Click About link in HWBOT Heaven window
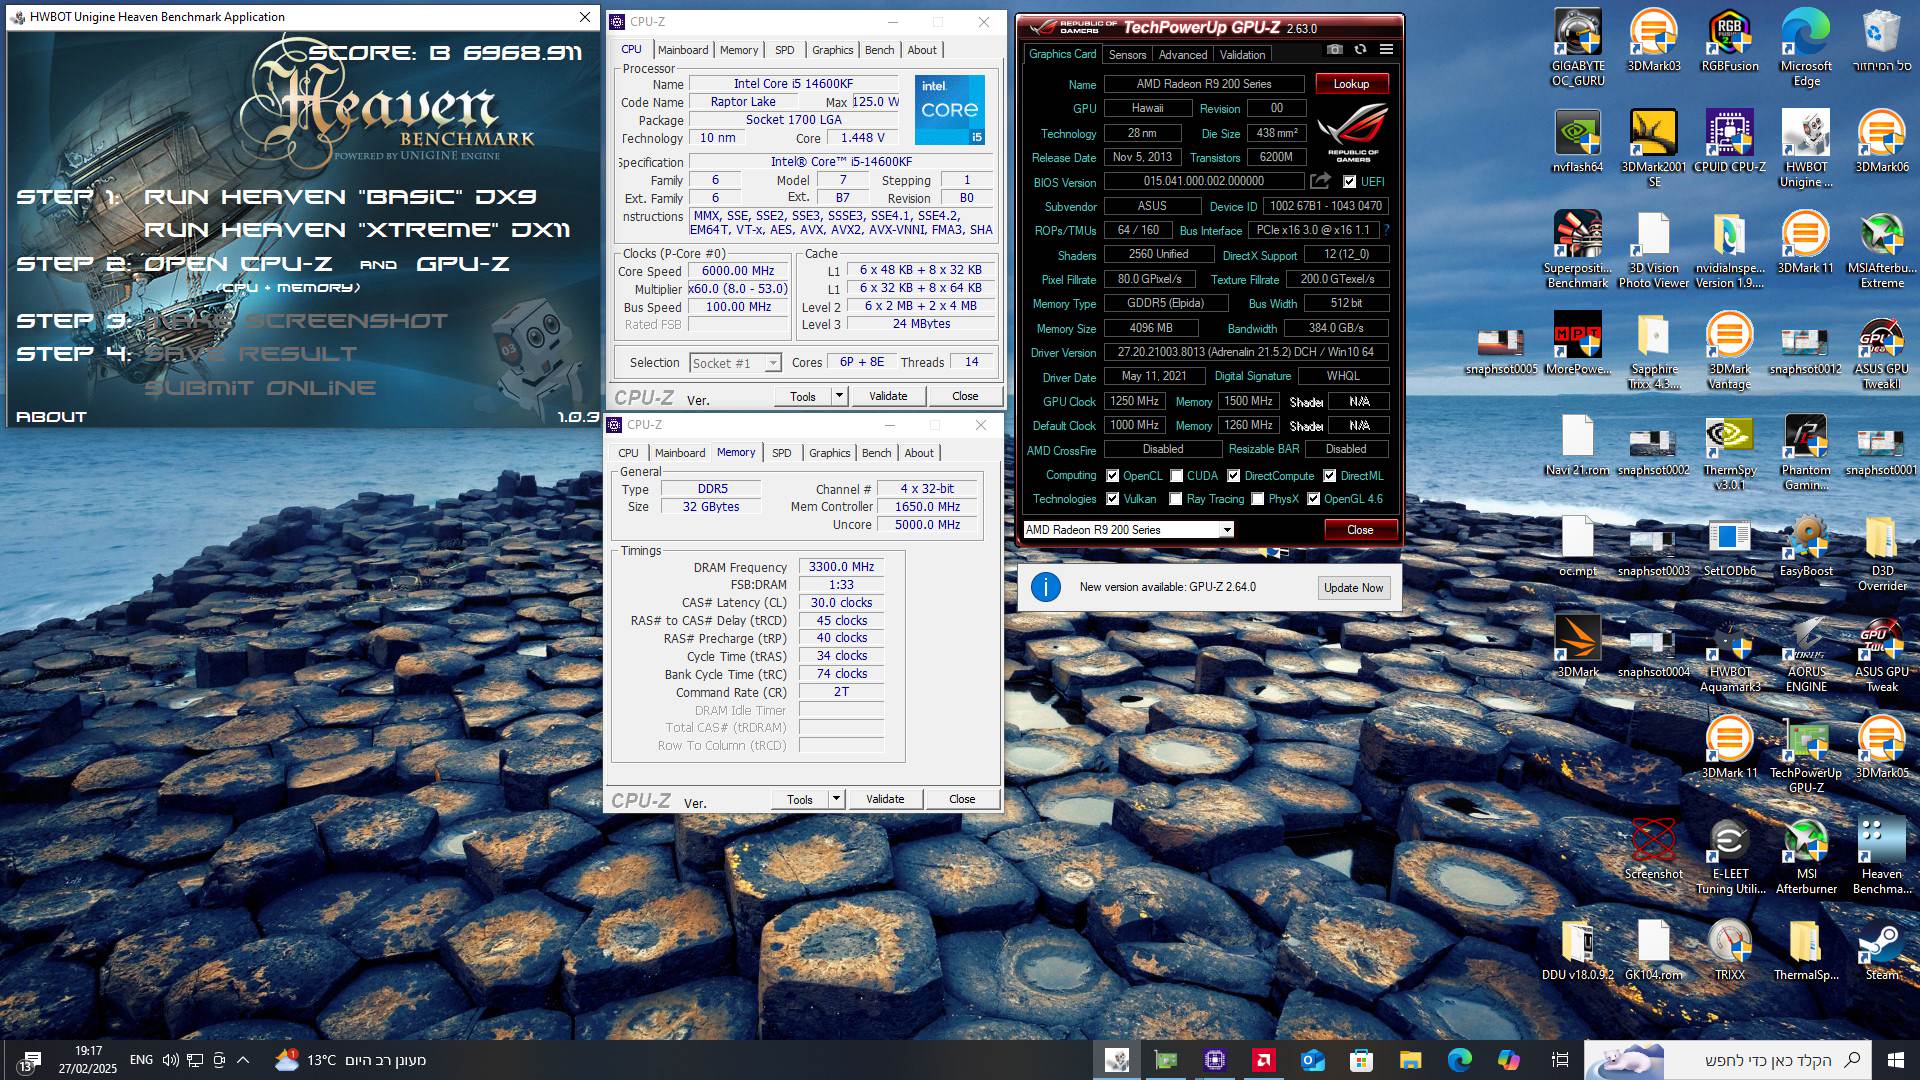The width and height of the screenshot is (1920, 1080). tap(52, 417)
